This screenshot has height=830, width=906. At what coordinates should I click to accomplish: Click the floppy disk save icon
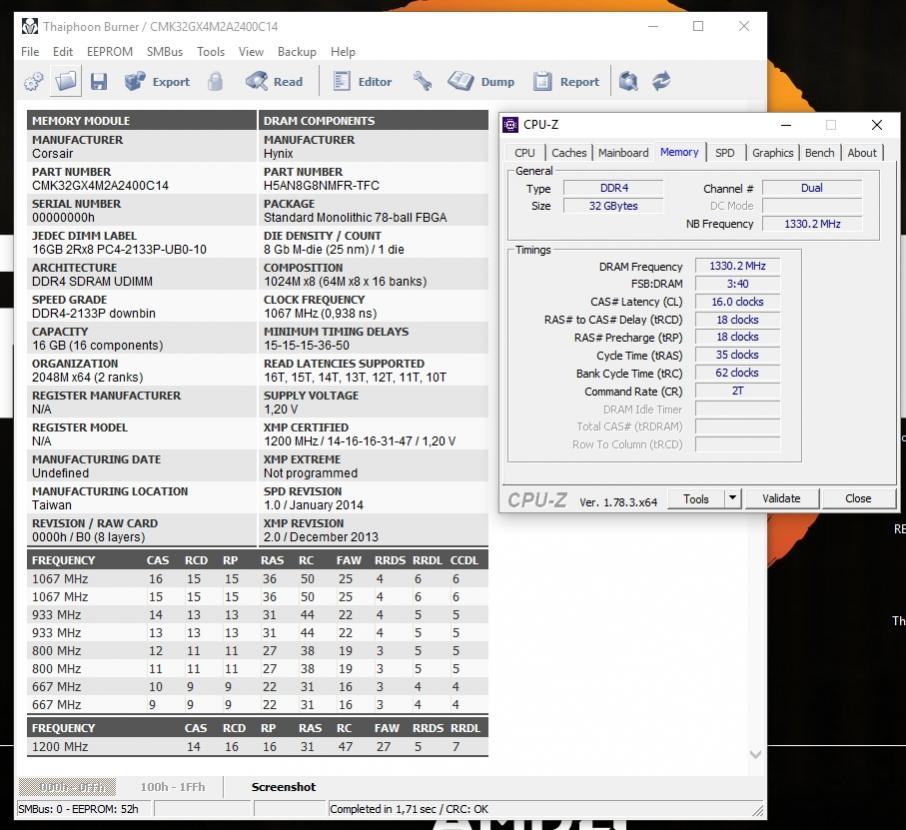click(x=99, y=81)
